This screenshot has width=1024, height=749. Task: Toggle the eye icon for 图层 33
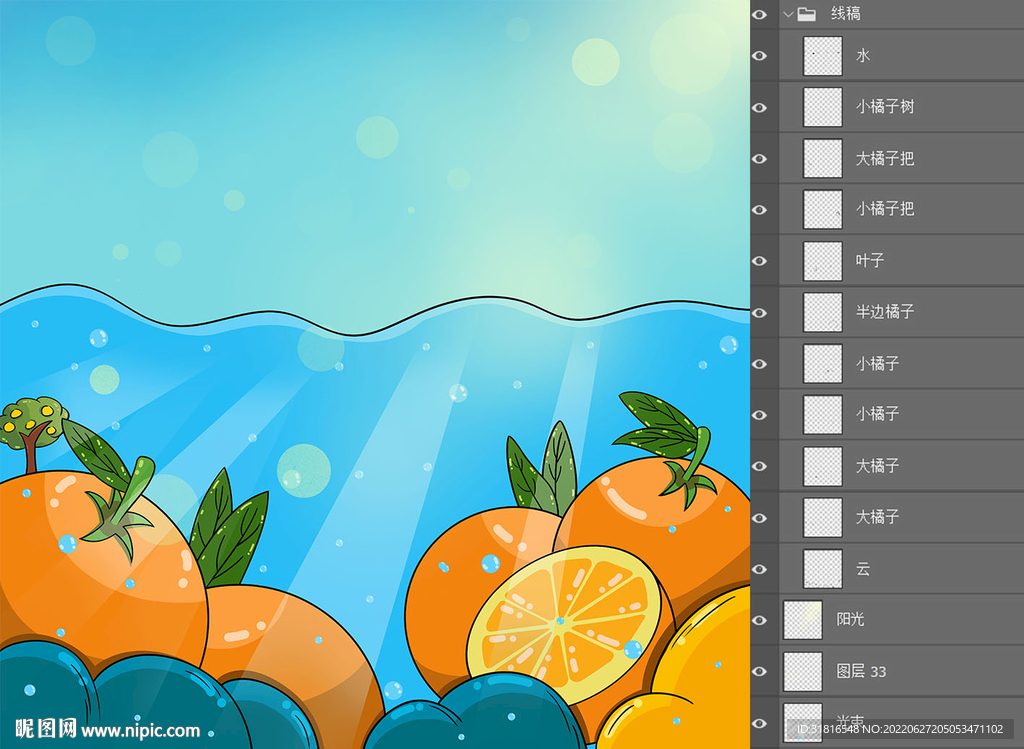click(x=760, y=671)
